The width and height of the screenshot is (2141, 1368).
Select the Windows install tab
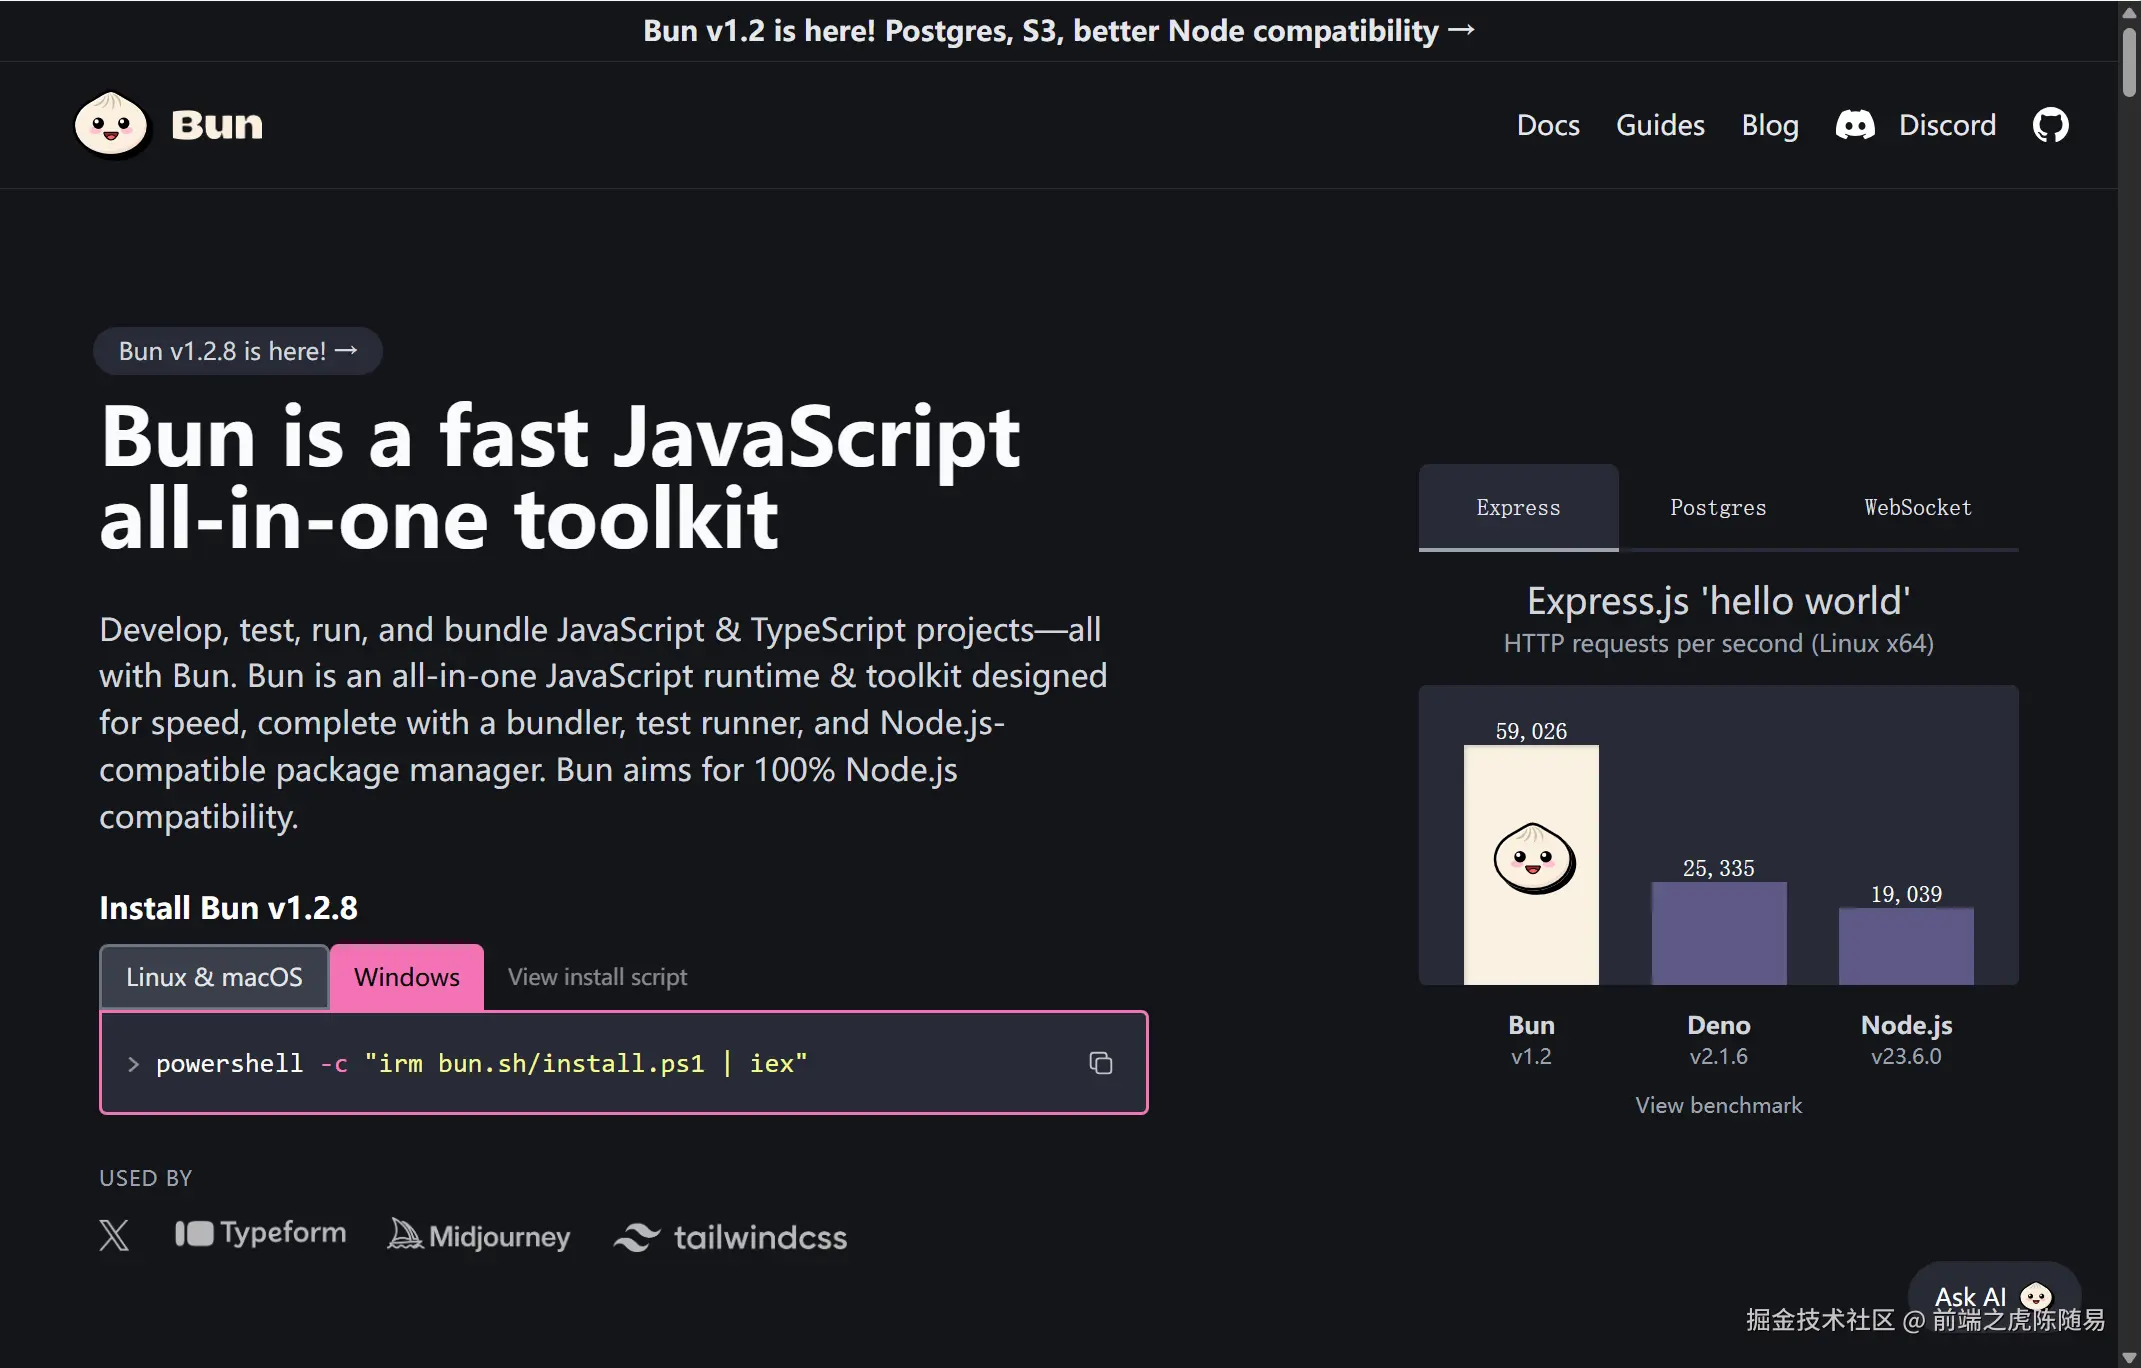pyautogui.click(x=406, y=977)
